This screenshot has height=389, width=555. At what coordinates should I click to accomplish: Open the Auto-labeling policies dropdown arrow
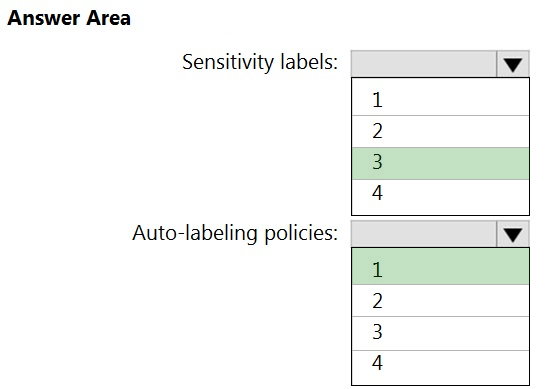click(x=513, y=234)
